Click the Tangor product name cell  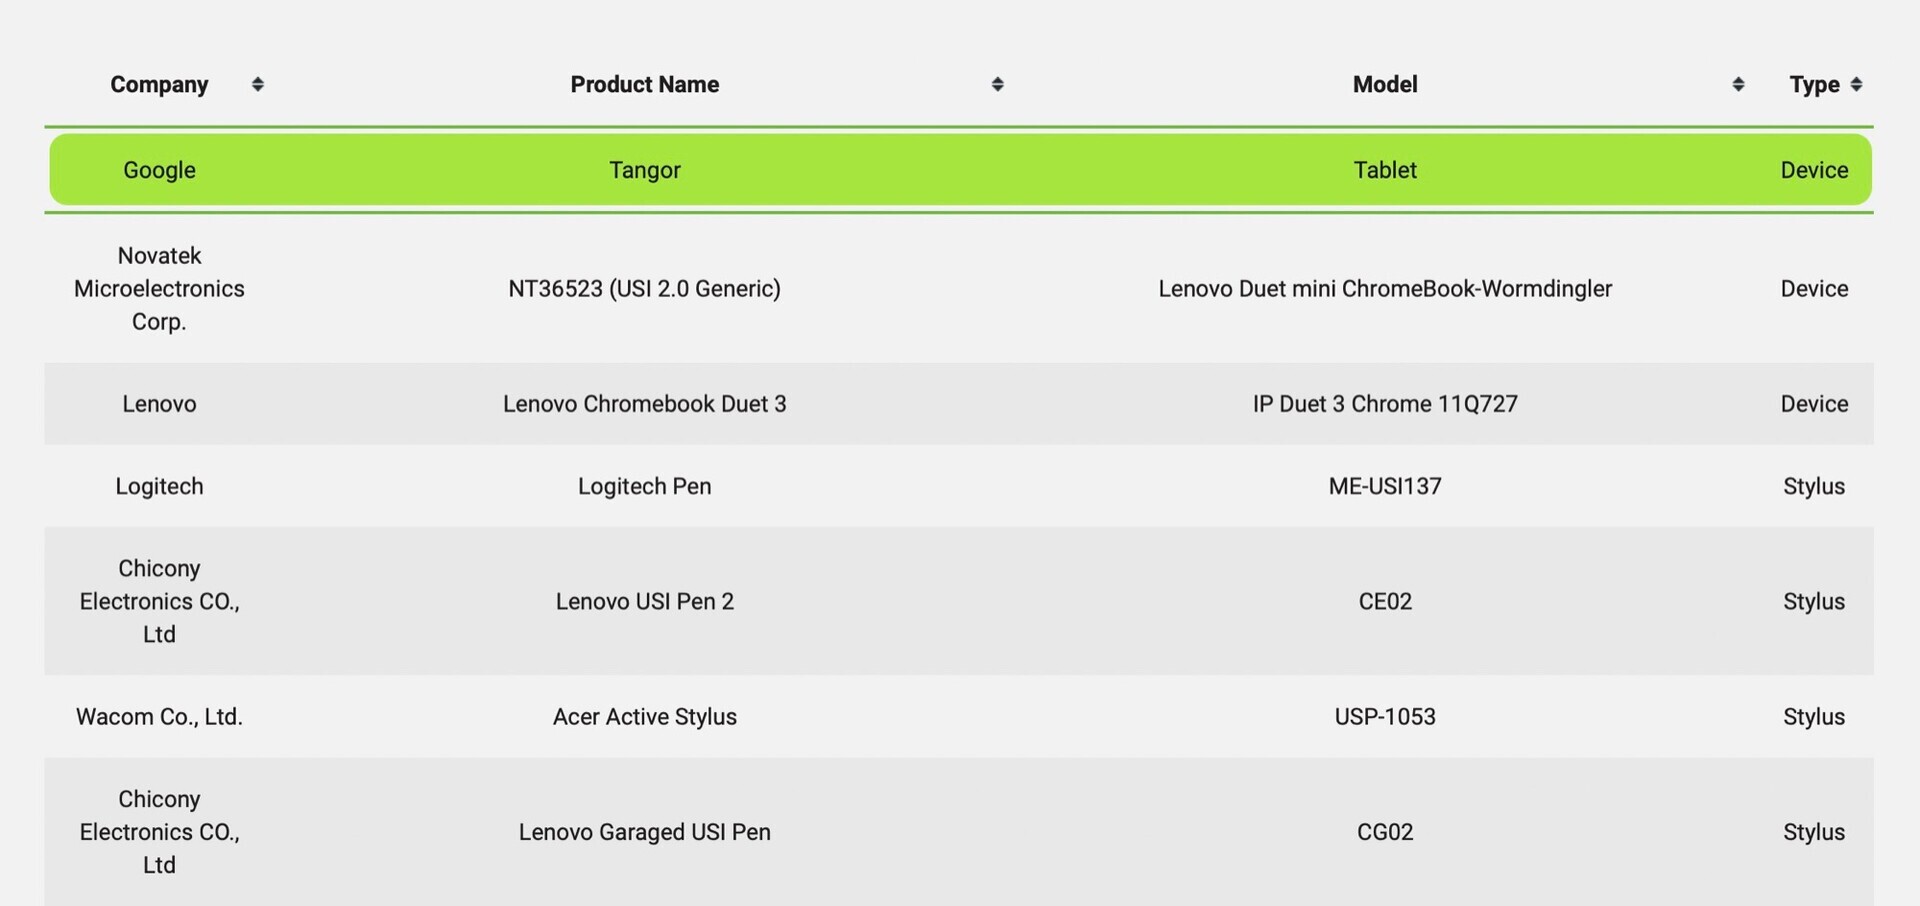[644, 170]
